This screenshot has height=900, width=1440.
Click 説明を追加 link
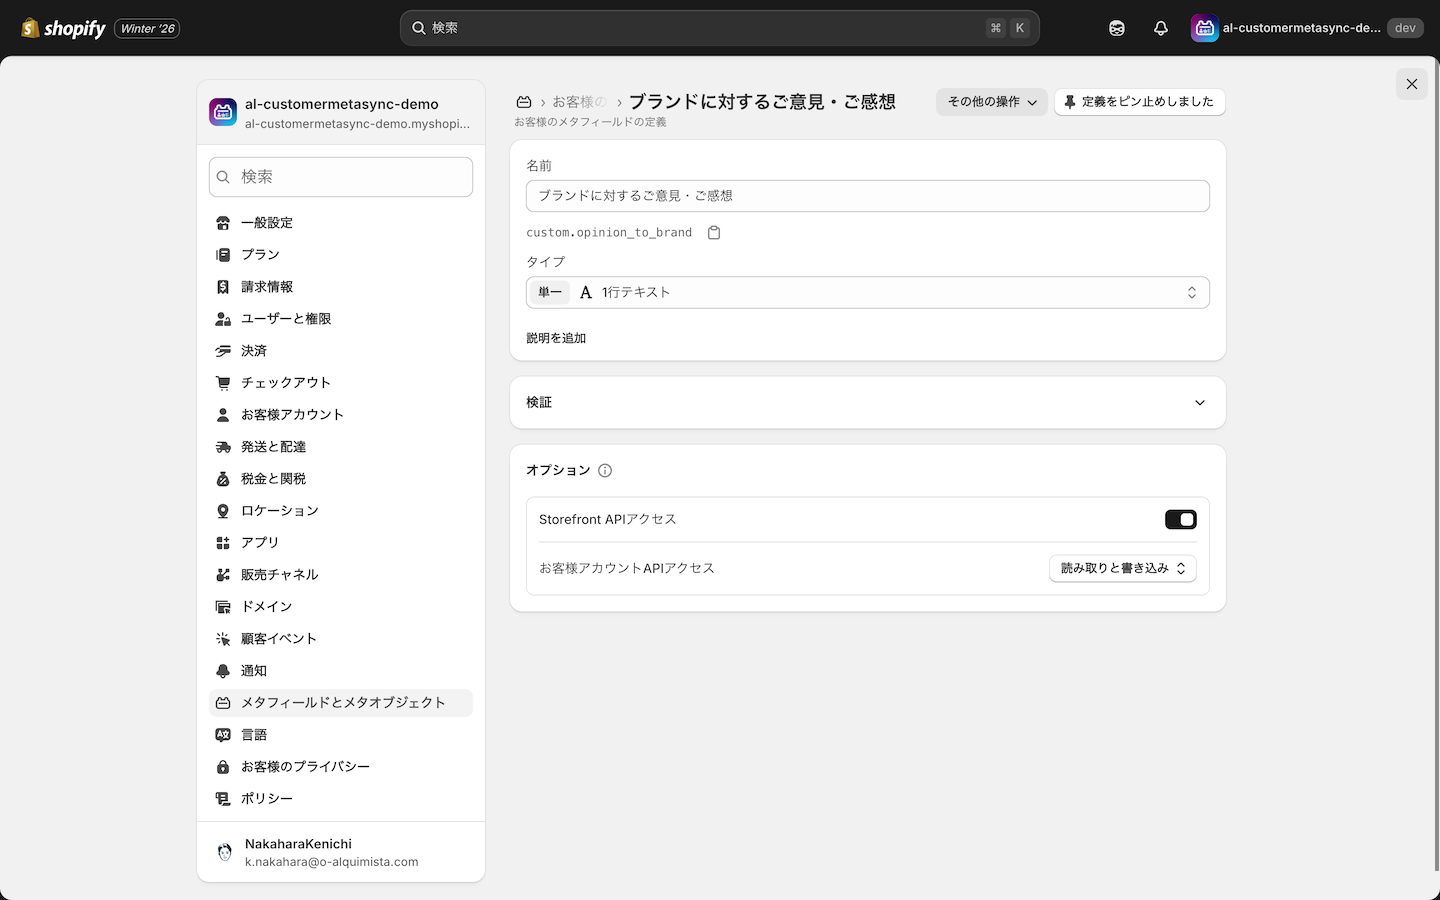[556, 338]
